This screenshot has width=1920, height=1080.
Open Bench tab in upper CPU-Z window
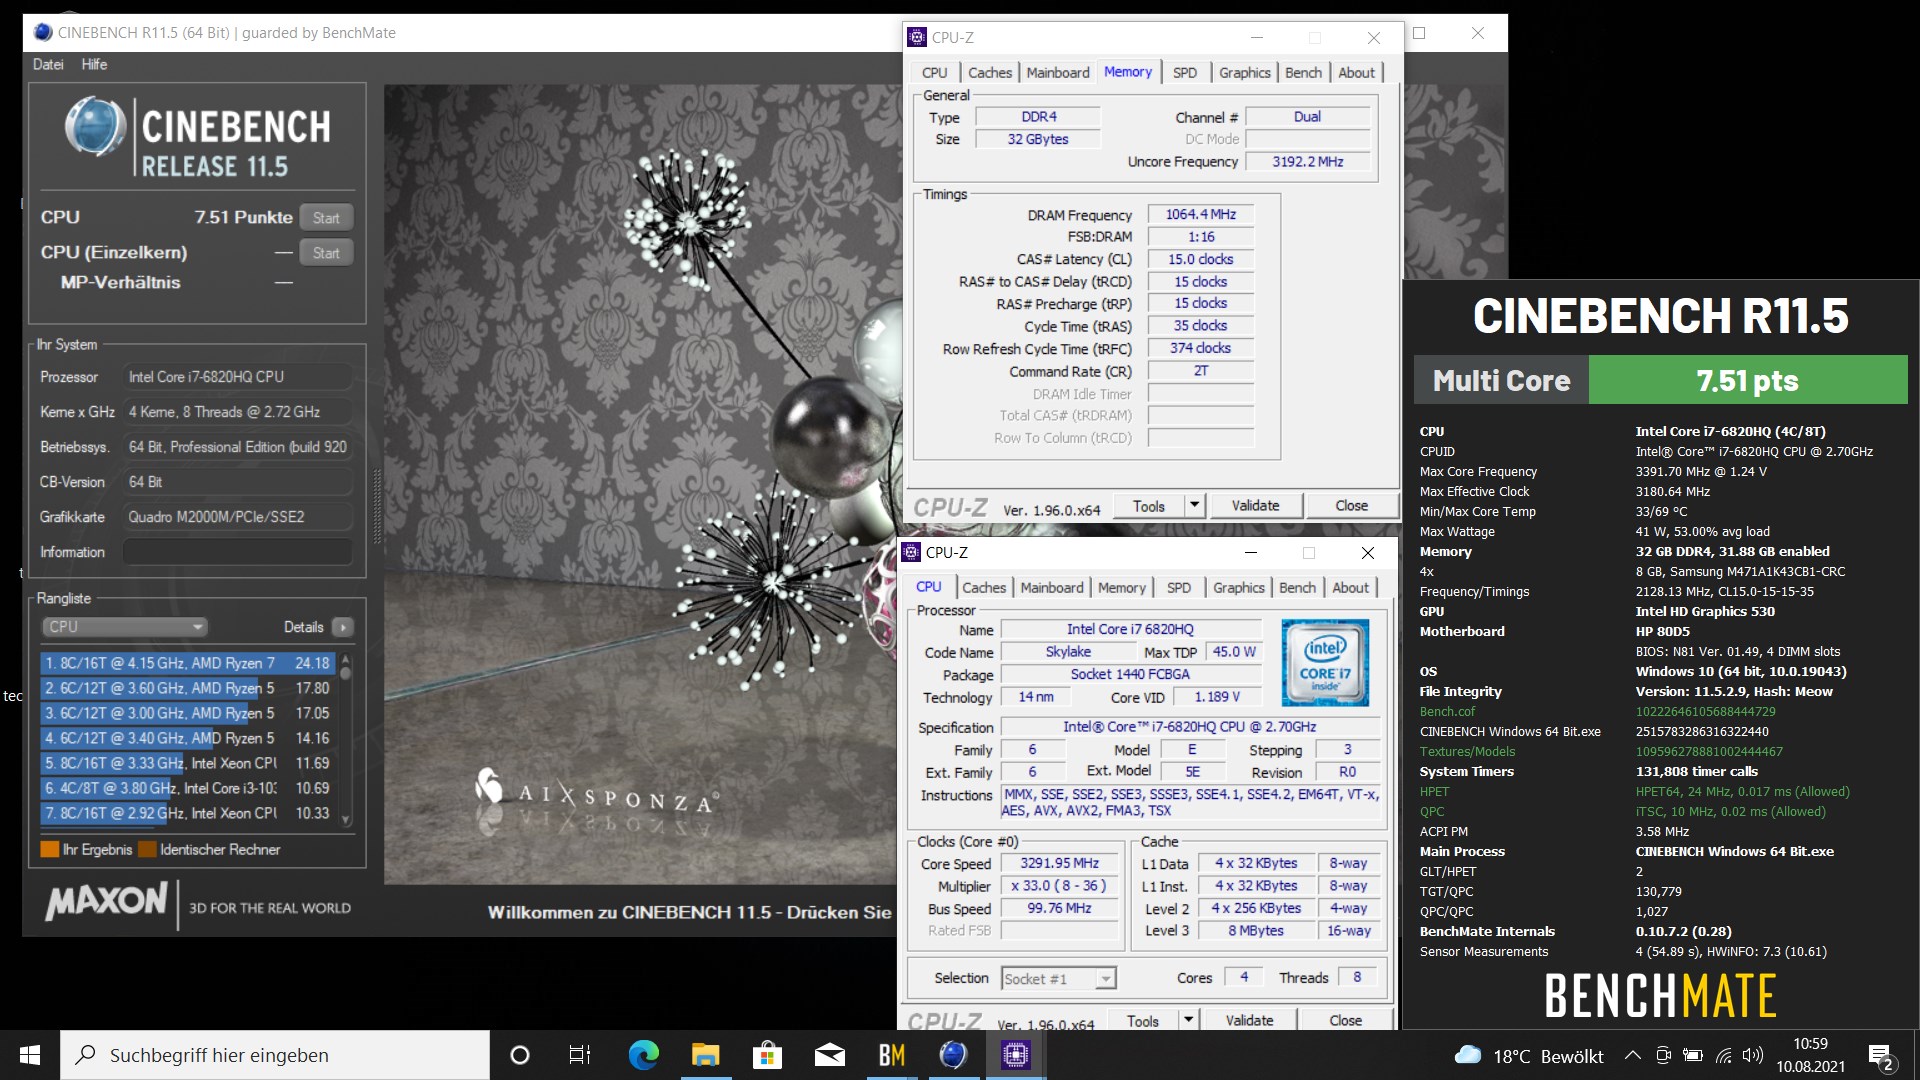(1303, 72)
